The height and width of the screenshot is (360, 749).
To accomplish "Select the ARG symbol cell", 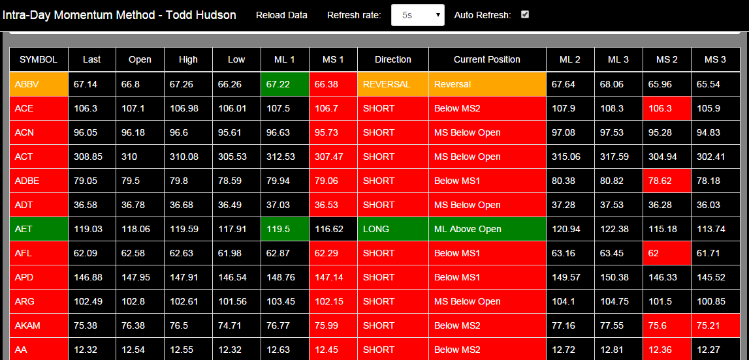I will (x=39, y=302).
